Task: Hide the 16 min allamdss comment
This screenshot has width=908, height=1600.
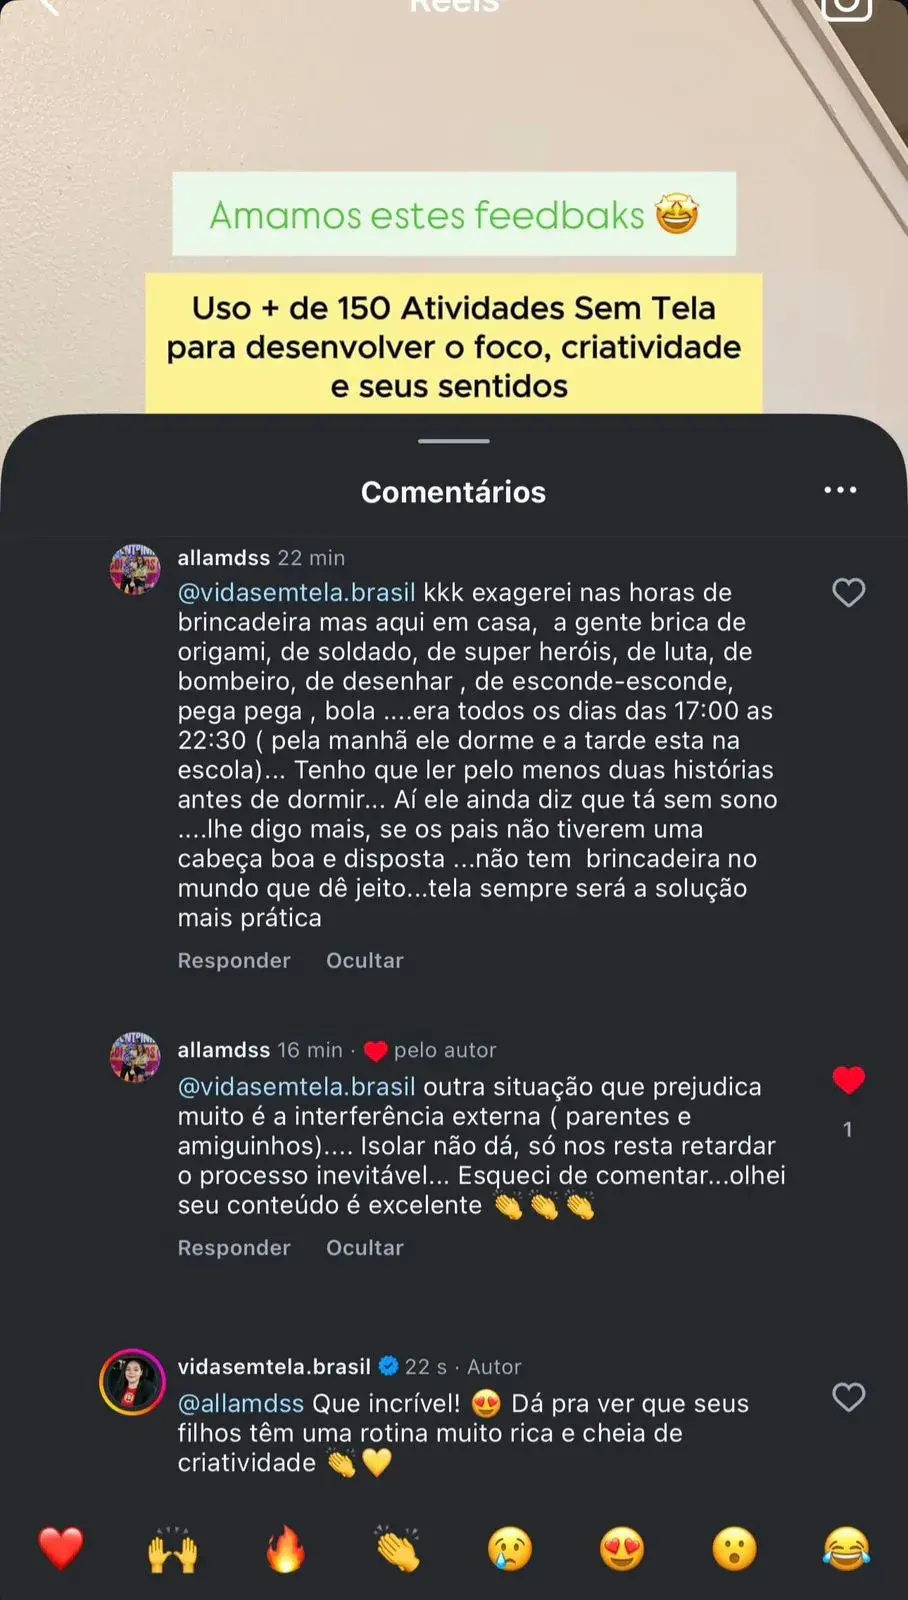Action: 365,1248
